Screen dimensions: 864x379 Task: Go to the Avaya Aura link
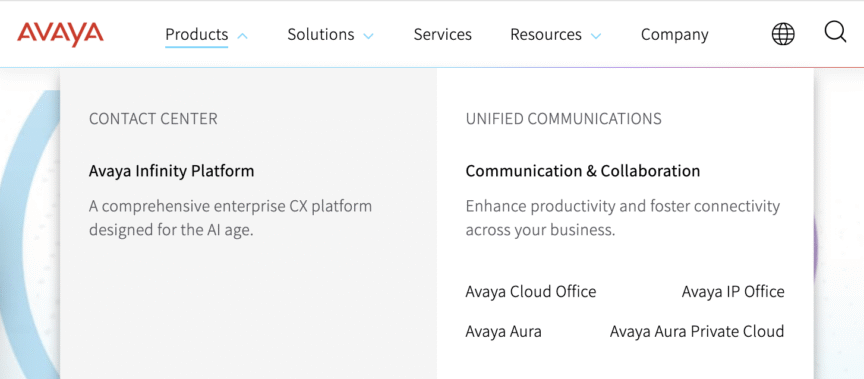pos(504,332)
